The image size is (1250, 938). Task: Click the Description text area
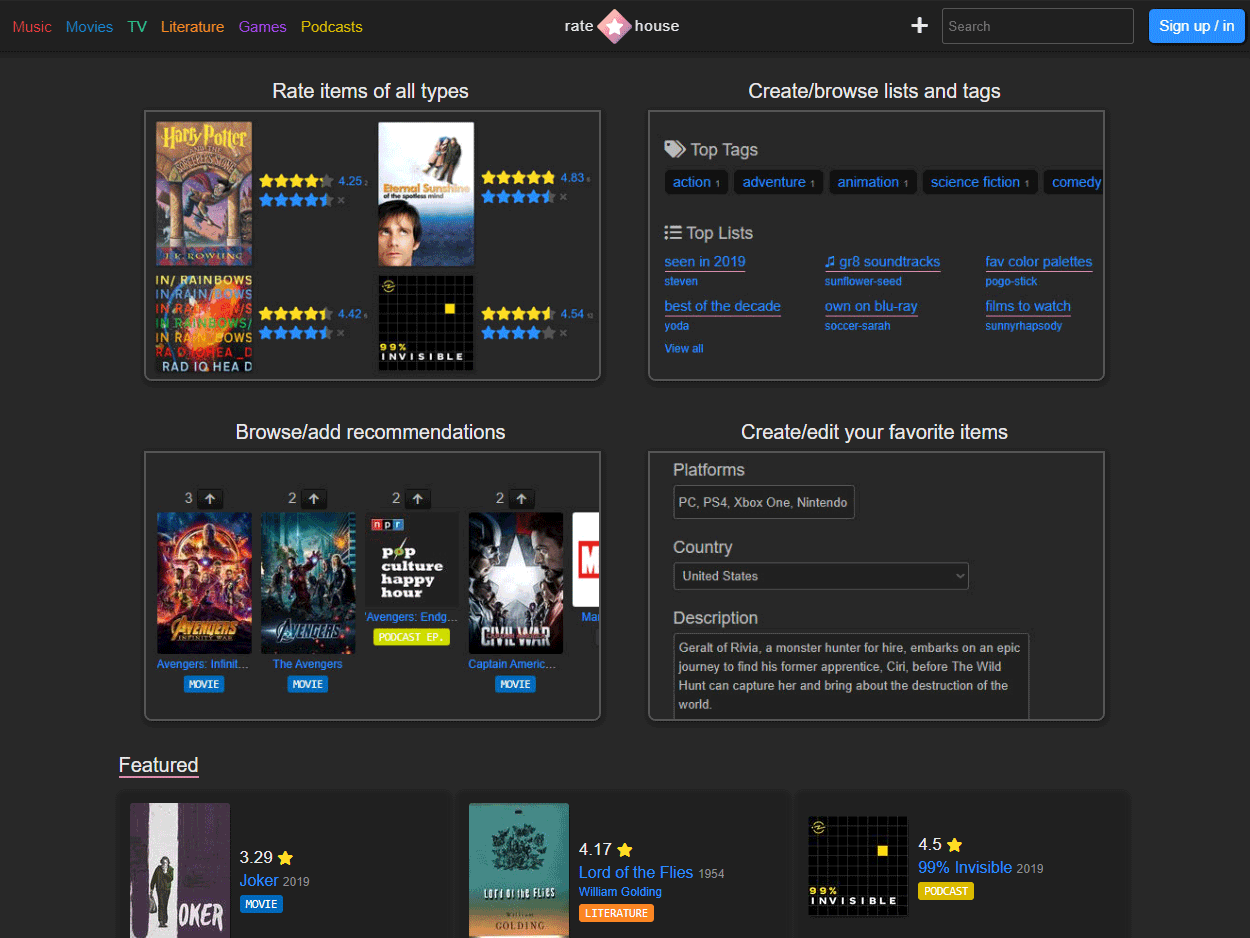click(x=851, y=675)
